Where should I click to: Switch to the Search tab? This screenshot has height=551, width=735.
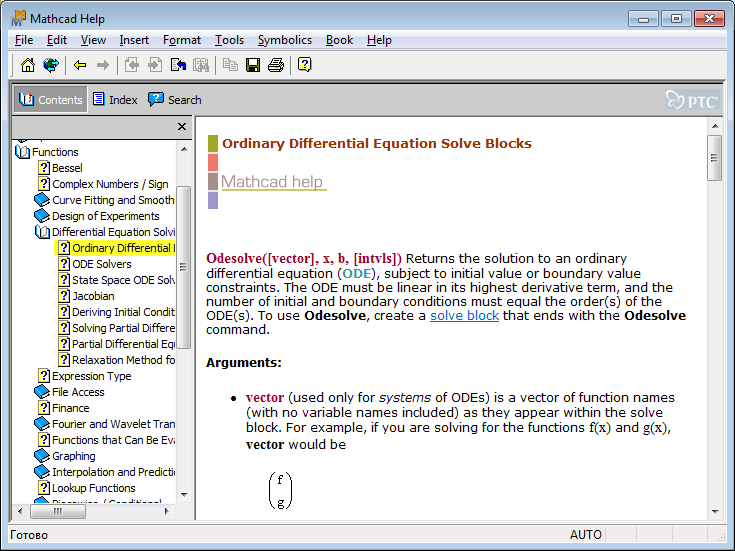[175, 99]
